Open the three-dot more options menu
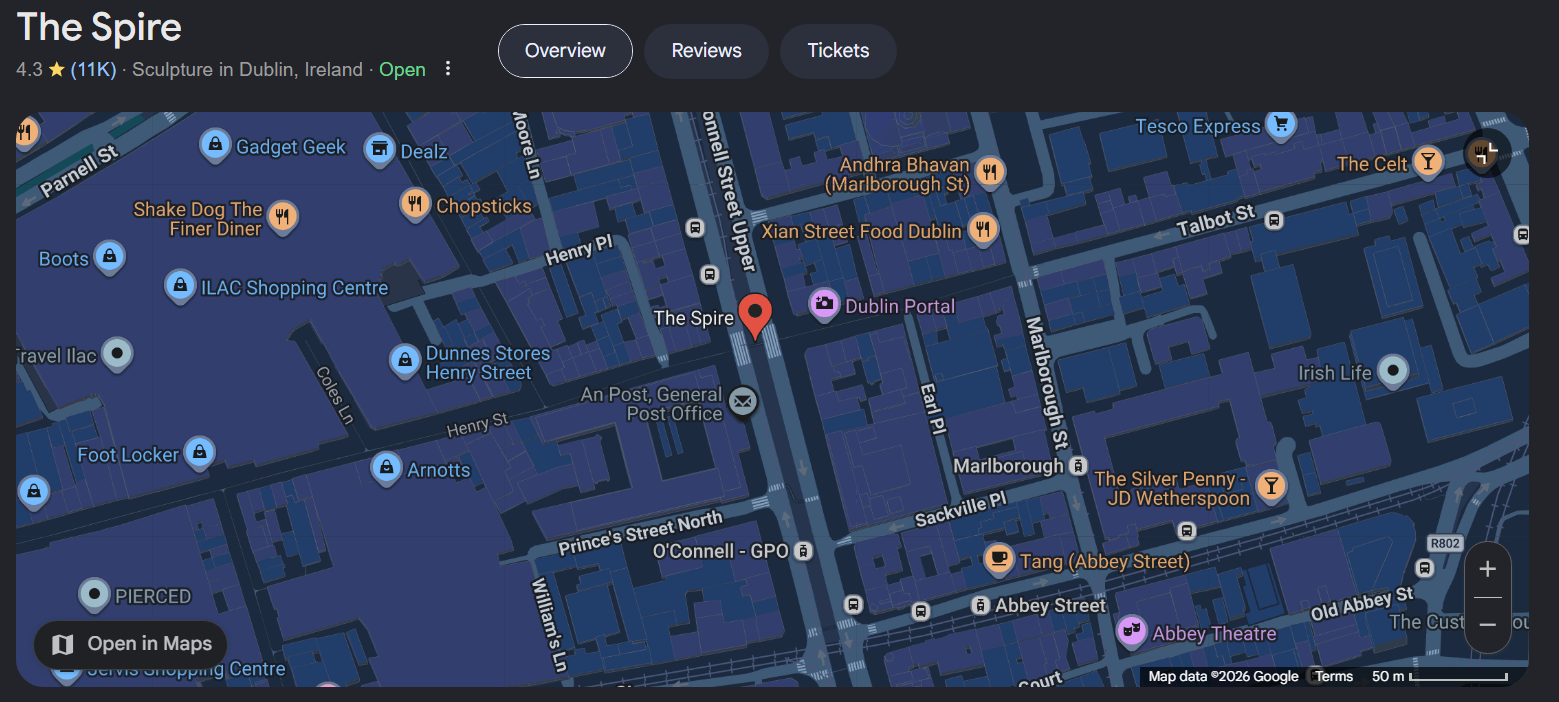This screenshot has width=1559, height=702. (x=448, y=69)
